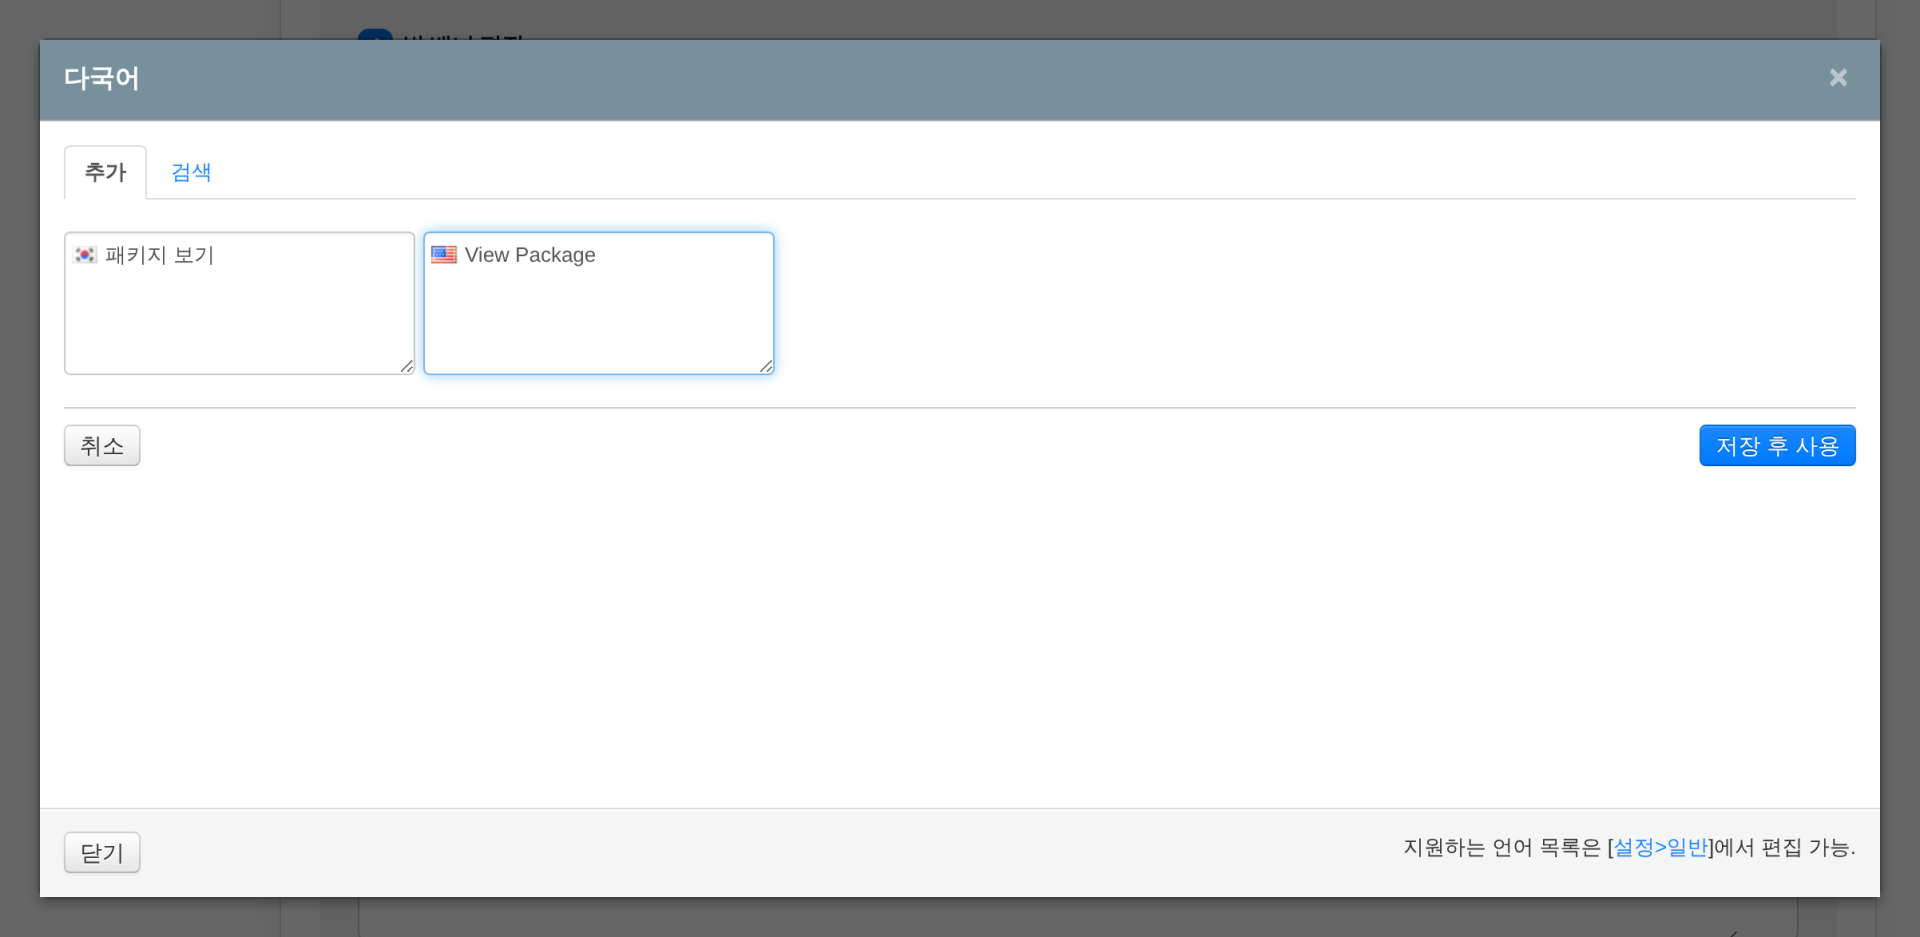The width and height of the screenshot is (1920, 937).
Task: Click the Korean text field with 패키지 보기
Action: 239,303
